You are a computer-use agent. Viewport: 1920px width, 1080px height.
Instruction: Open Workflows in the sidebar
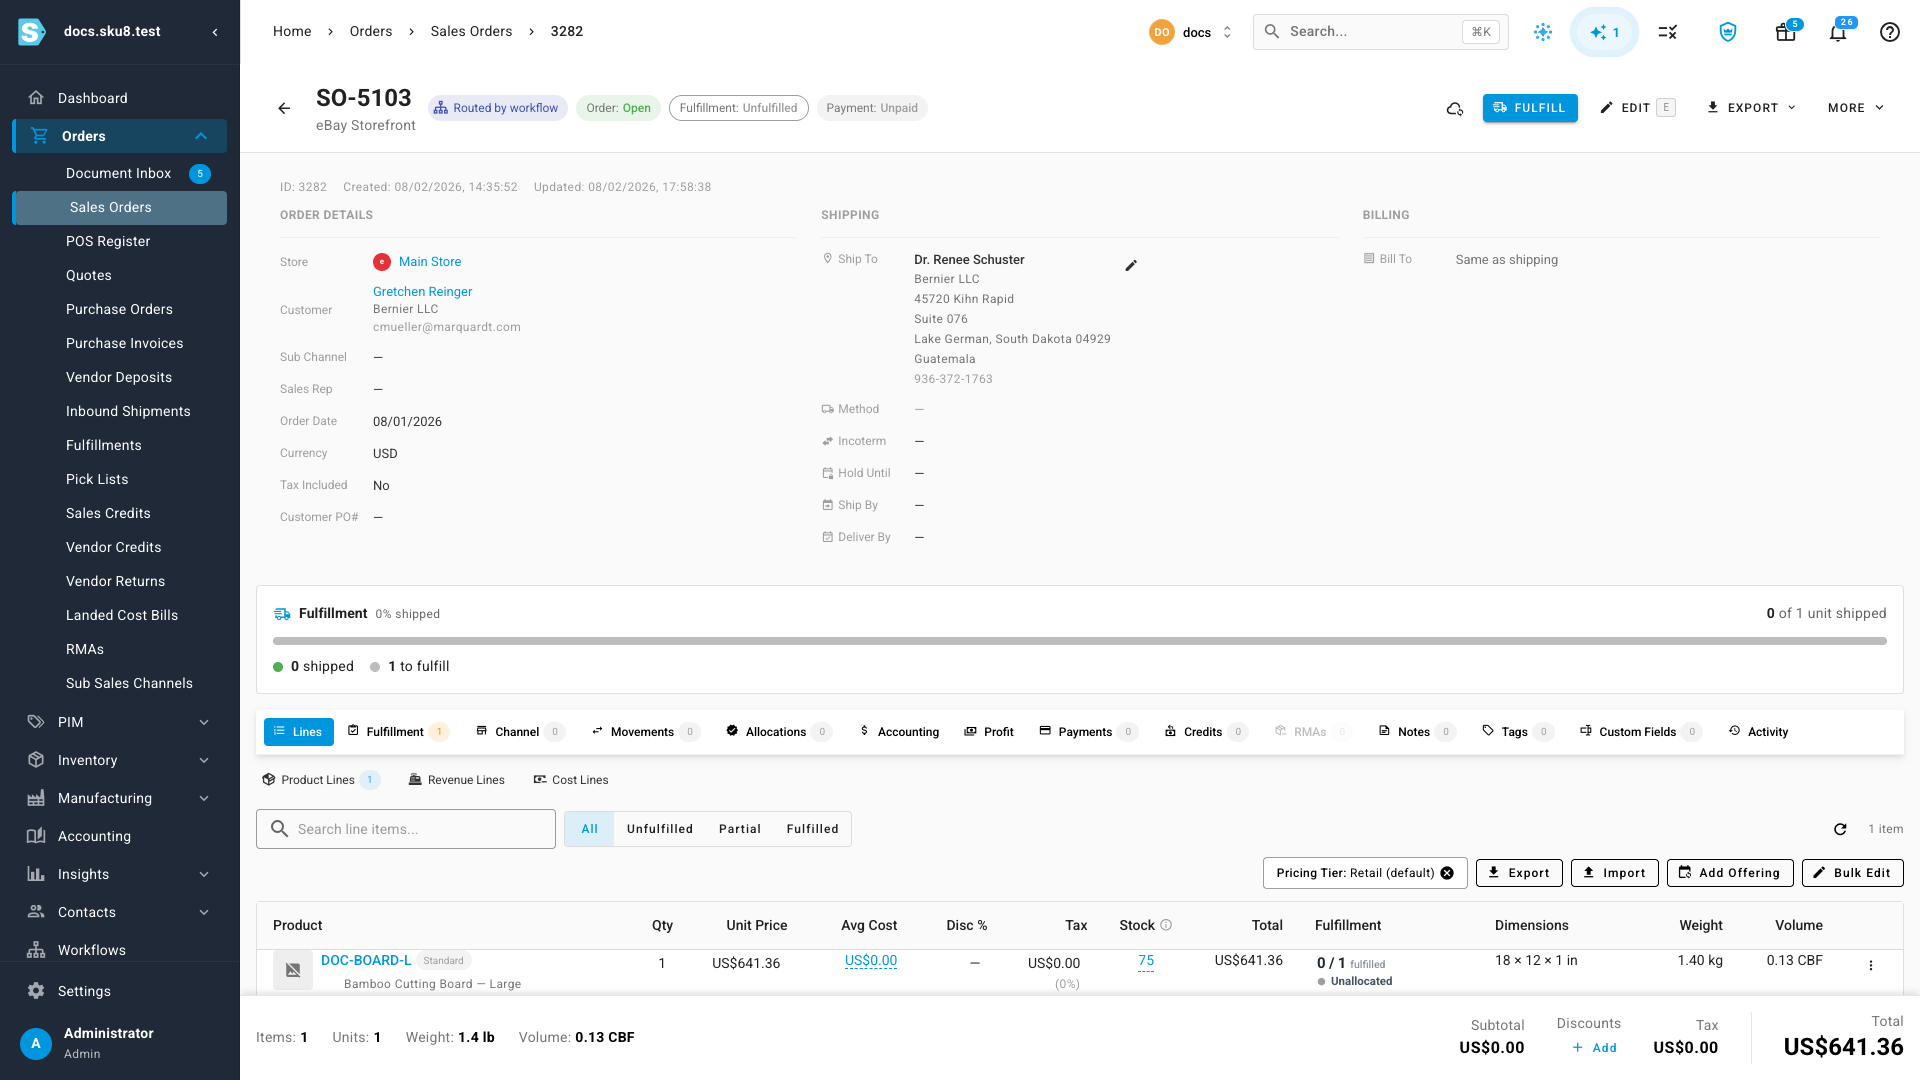tap(120, 950)
